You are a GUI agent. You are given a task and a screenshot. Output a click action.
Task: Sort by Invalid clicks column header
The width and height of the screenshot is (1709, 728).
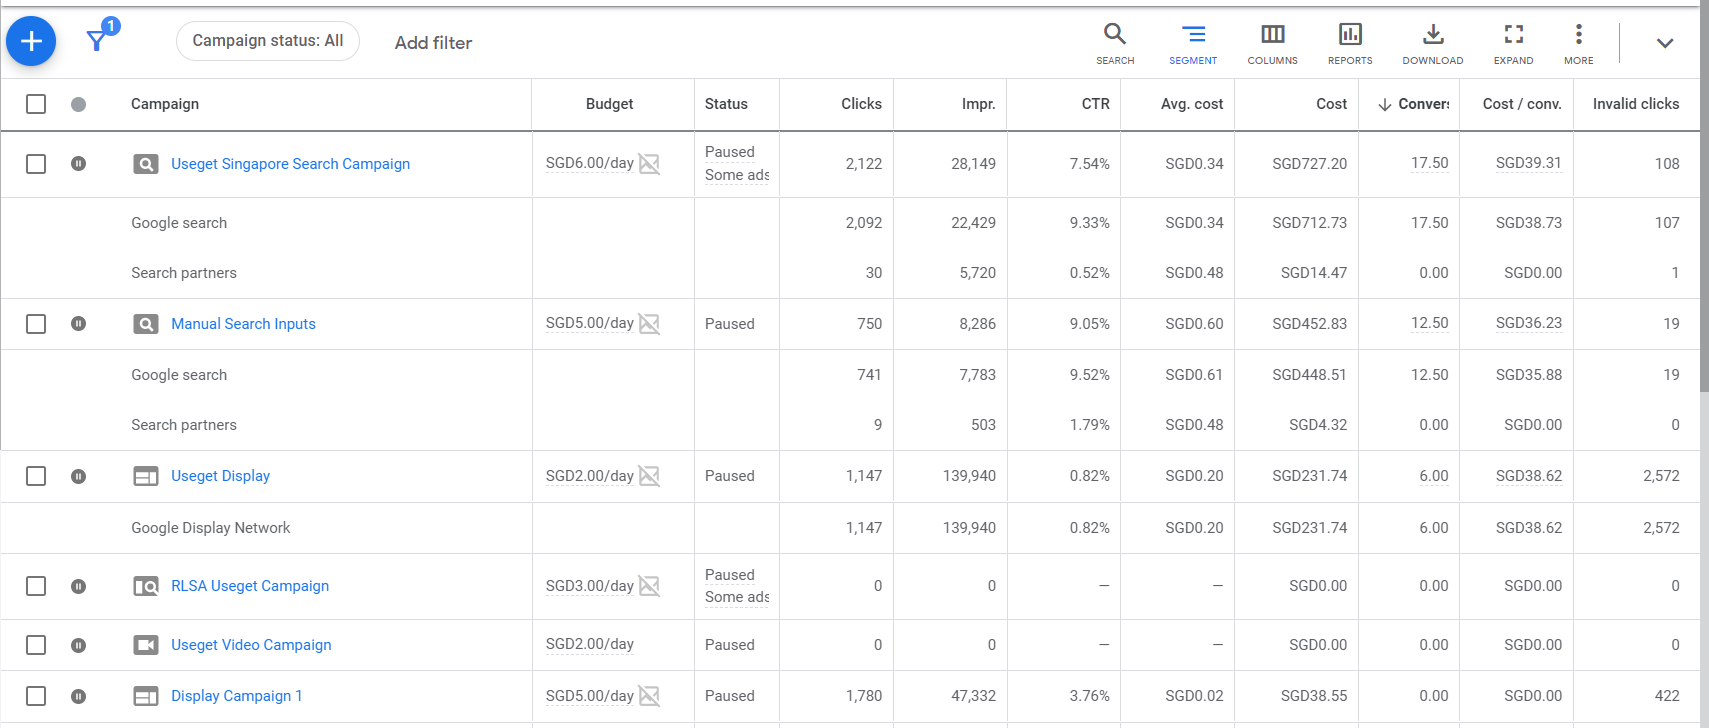[x=1636, y=104]
